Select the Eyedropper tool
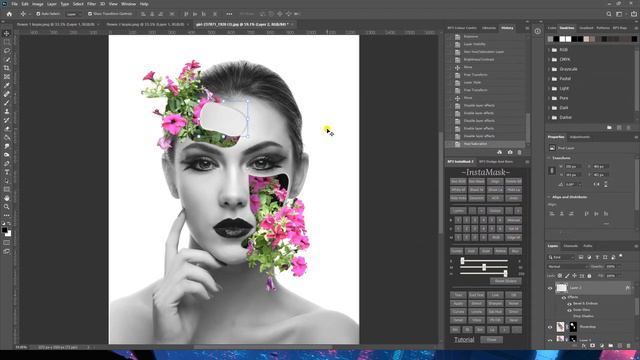640x360 pixels. 7,85
